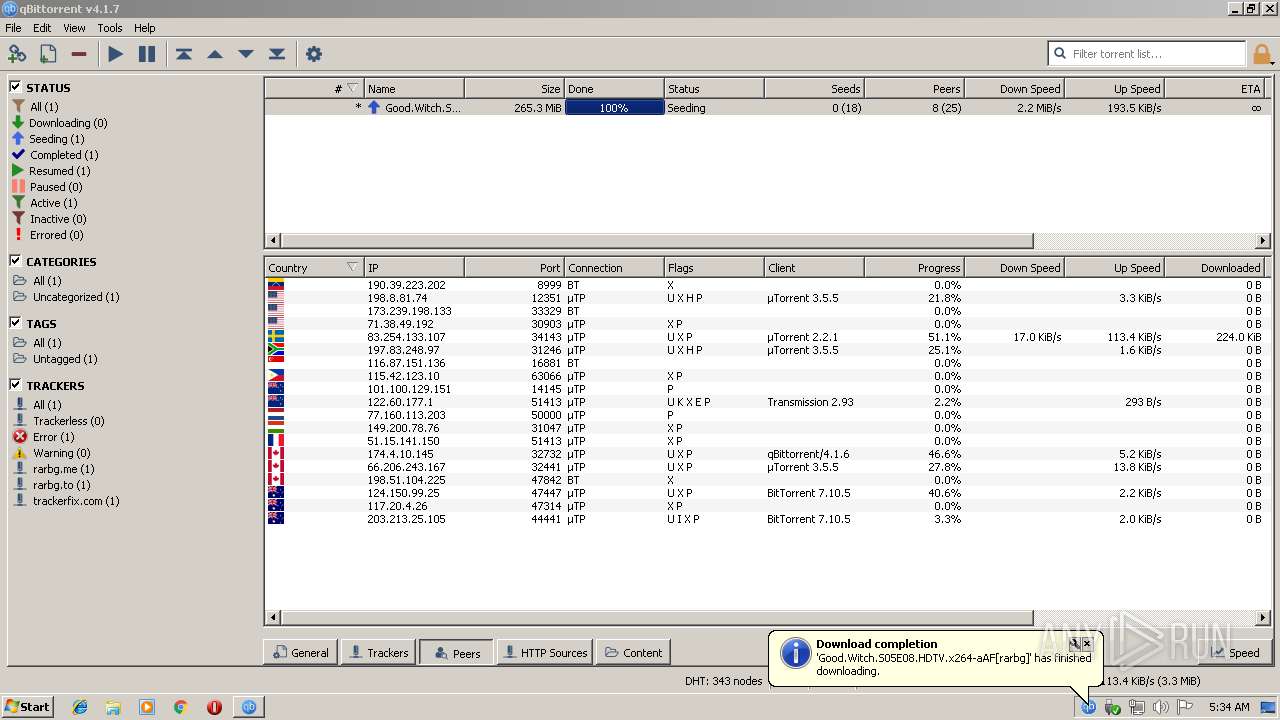Click Pause torrent toolbar icon

click(x=147, y=54)
